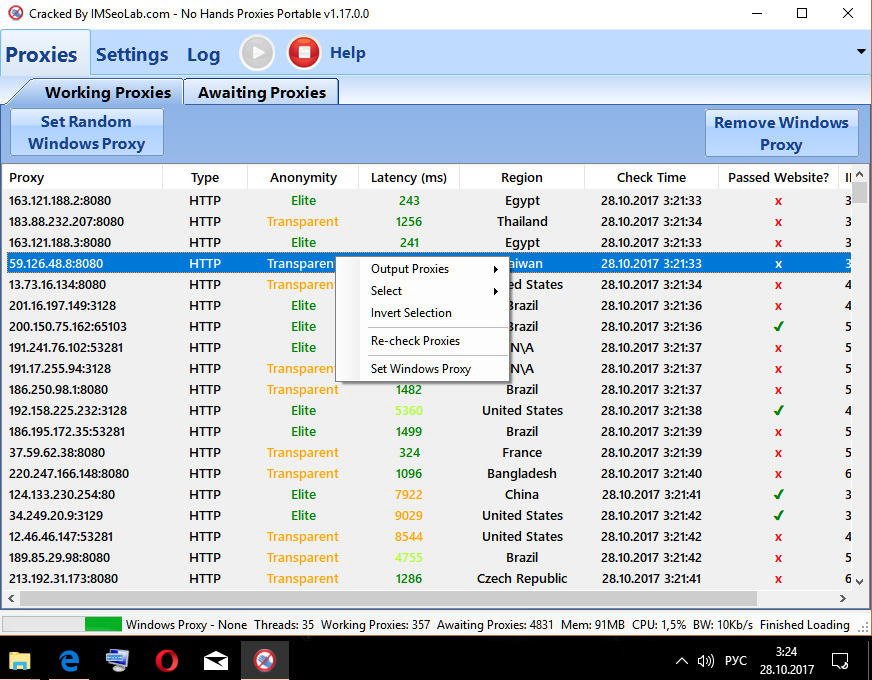Click the volume speaker tray icon

click(705, 661)
